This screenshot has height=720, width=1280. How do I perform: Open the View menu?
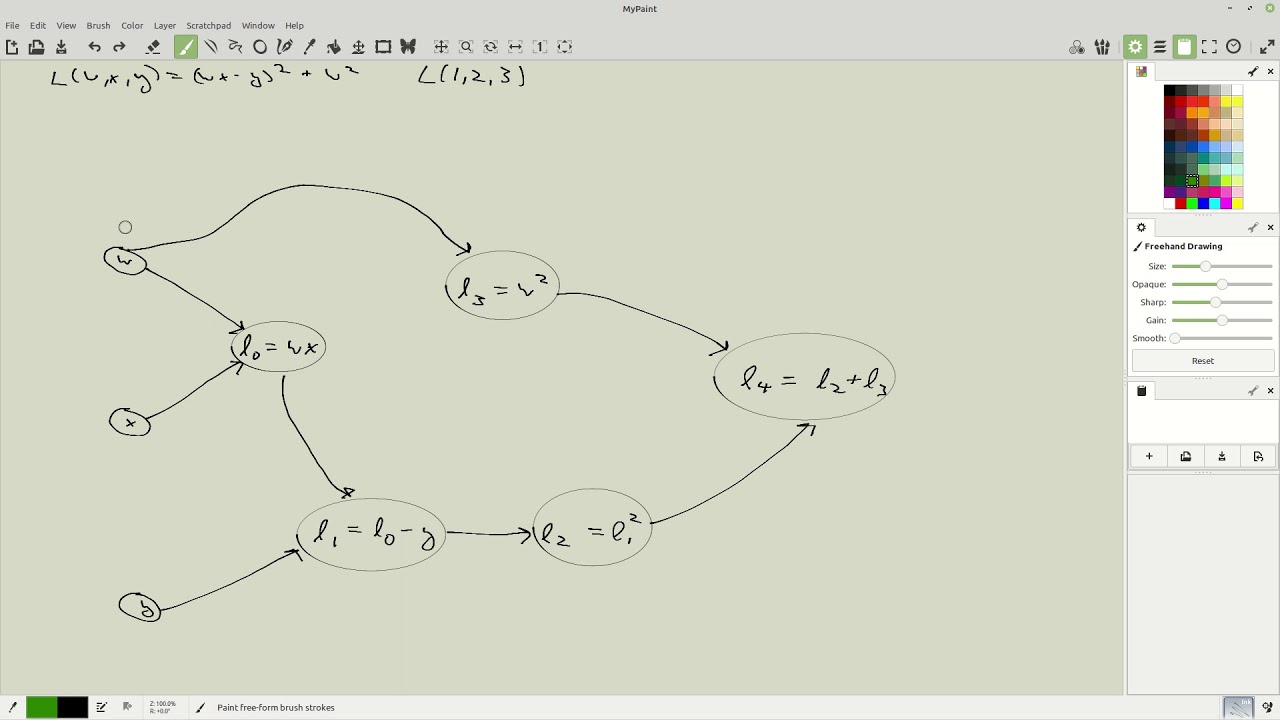(66, 25)
